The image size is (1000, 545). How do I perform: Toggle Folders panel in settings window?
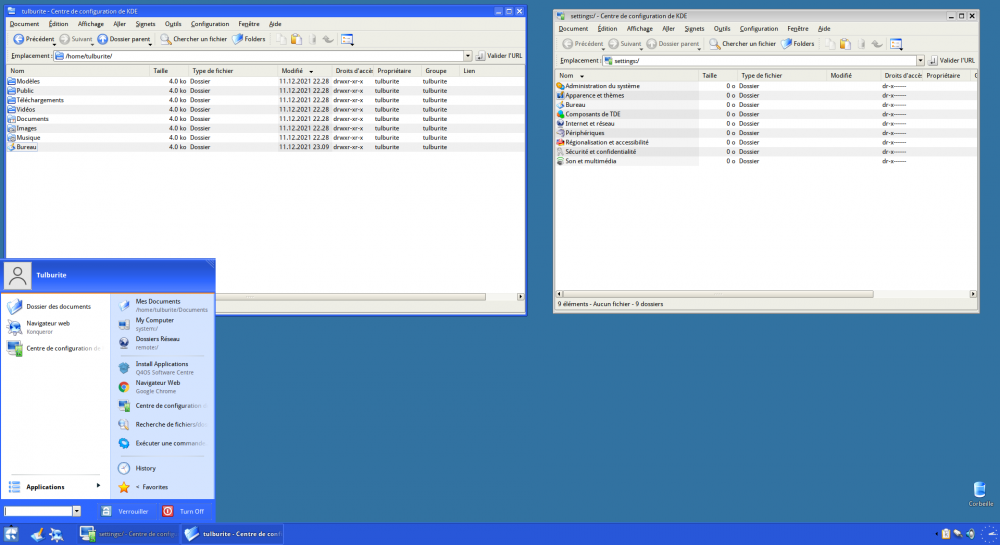(798, 44)
